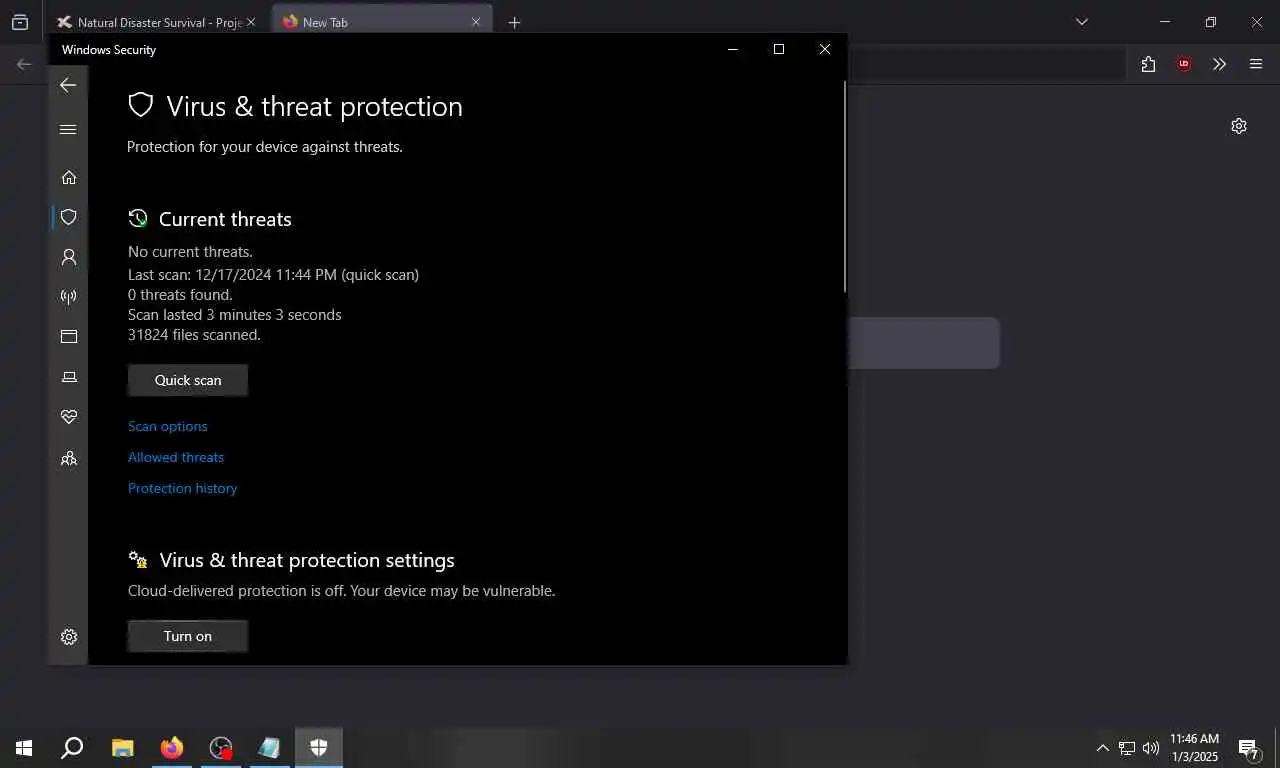The height and width of the screenshot is (768, 1280).
Task: Open a new browser tab with plus
Action: tap(514, 22)
